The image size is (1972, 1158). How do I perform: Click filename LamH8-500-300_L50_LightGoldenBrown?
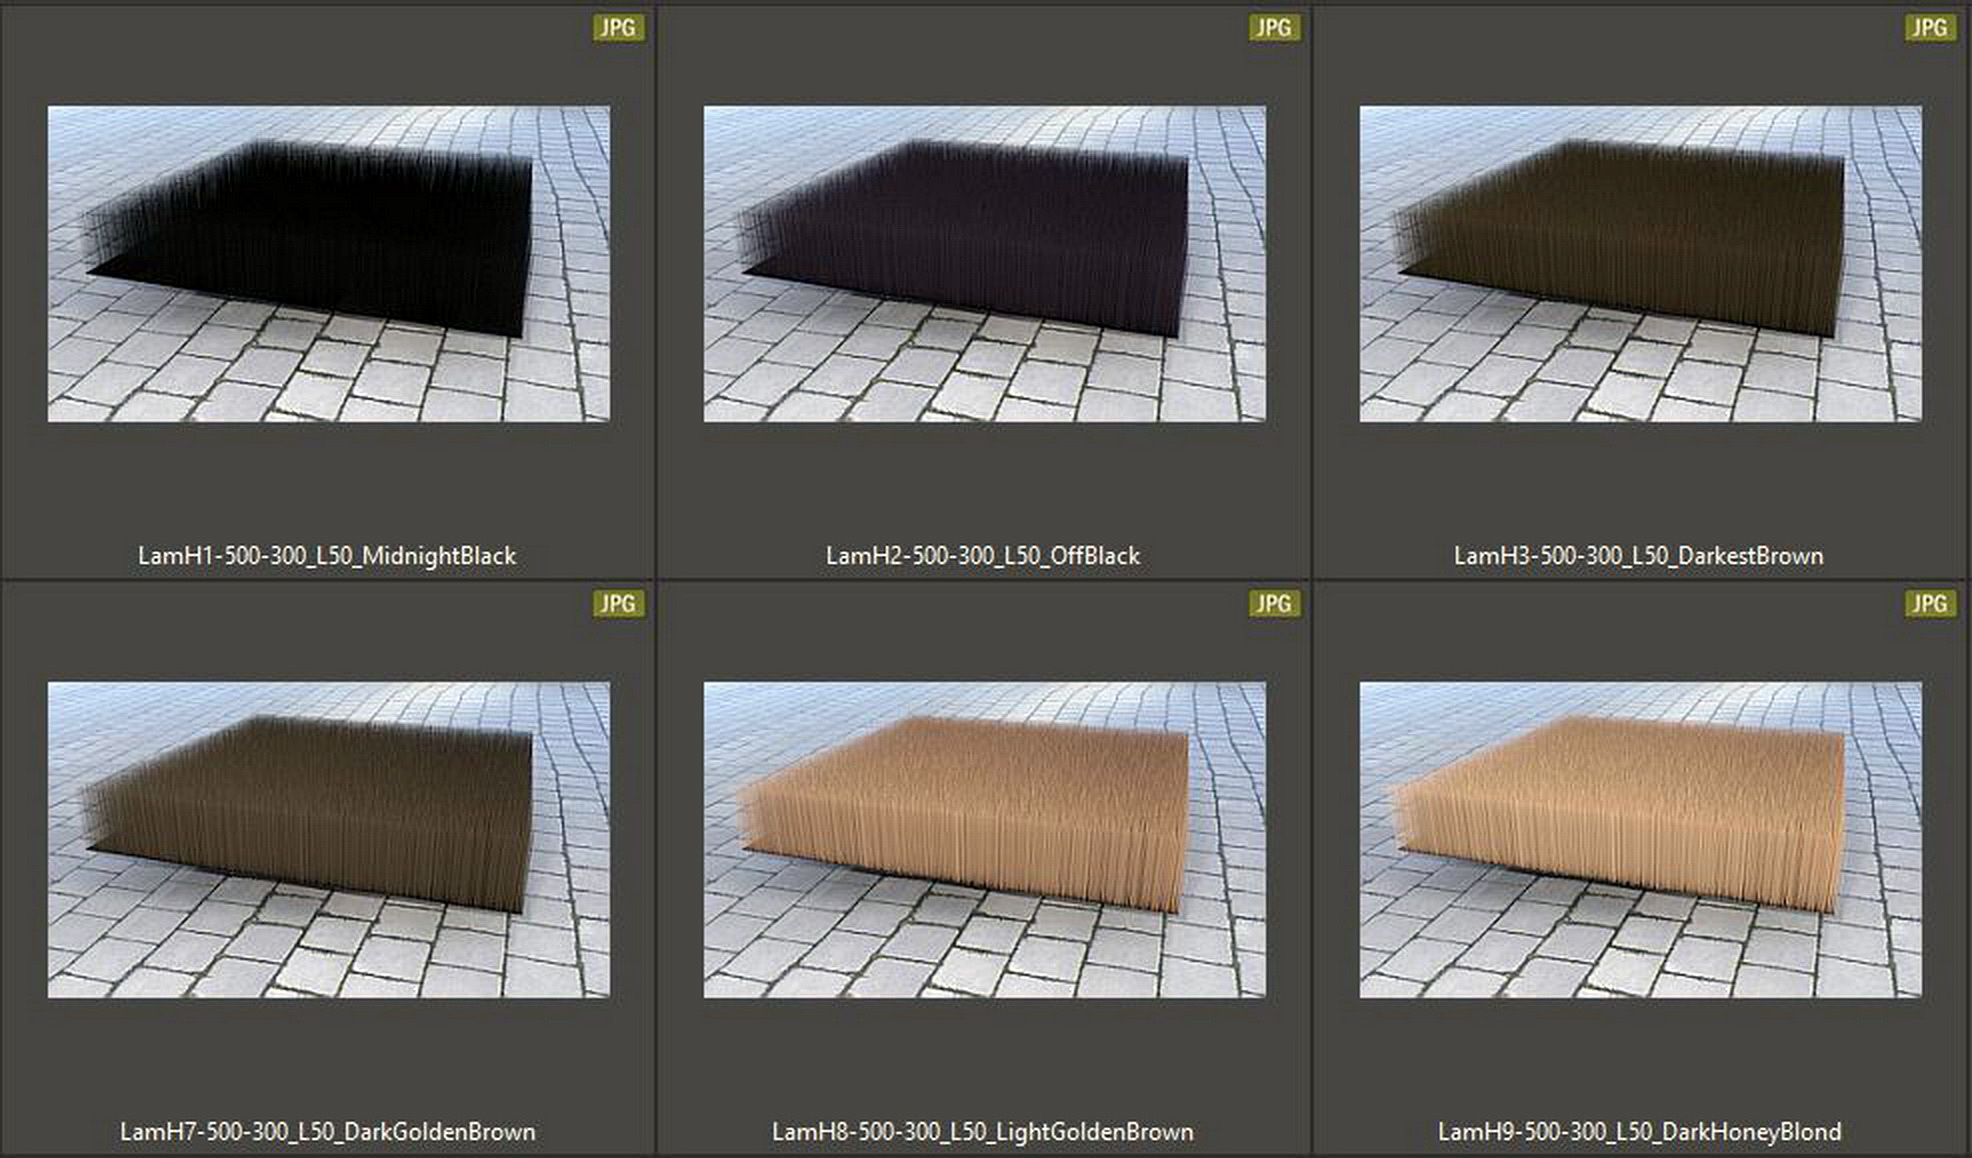(983, 1132)
